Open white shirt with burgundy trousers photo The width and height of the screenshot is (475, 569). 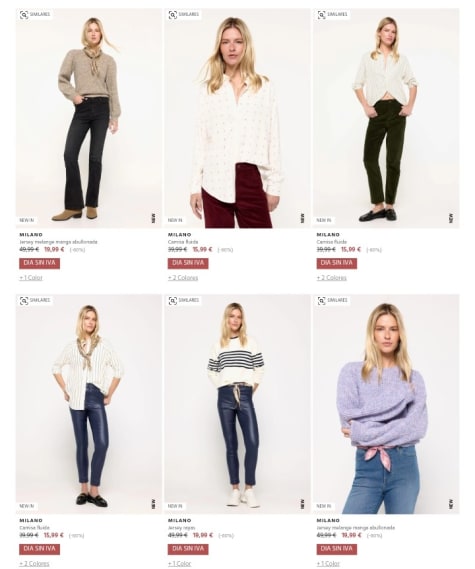point(237,118)
